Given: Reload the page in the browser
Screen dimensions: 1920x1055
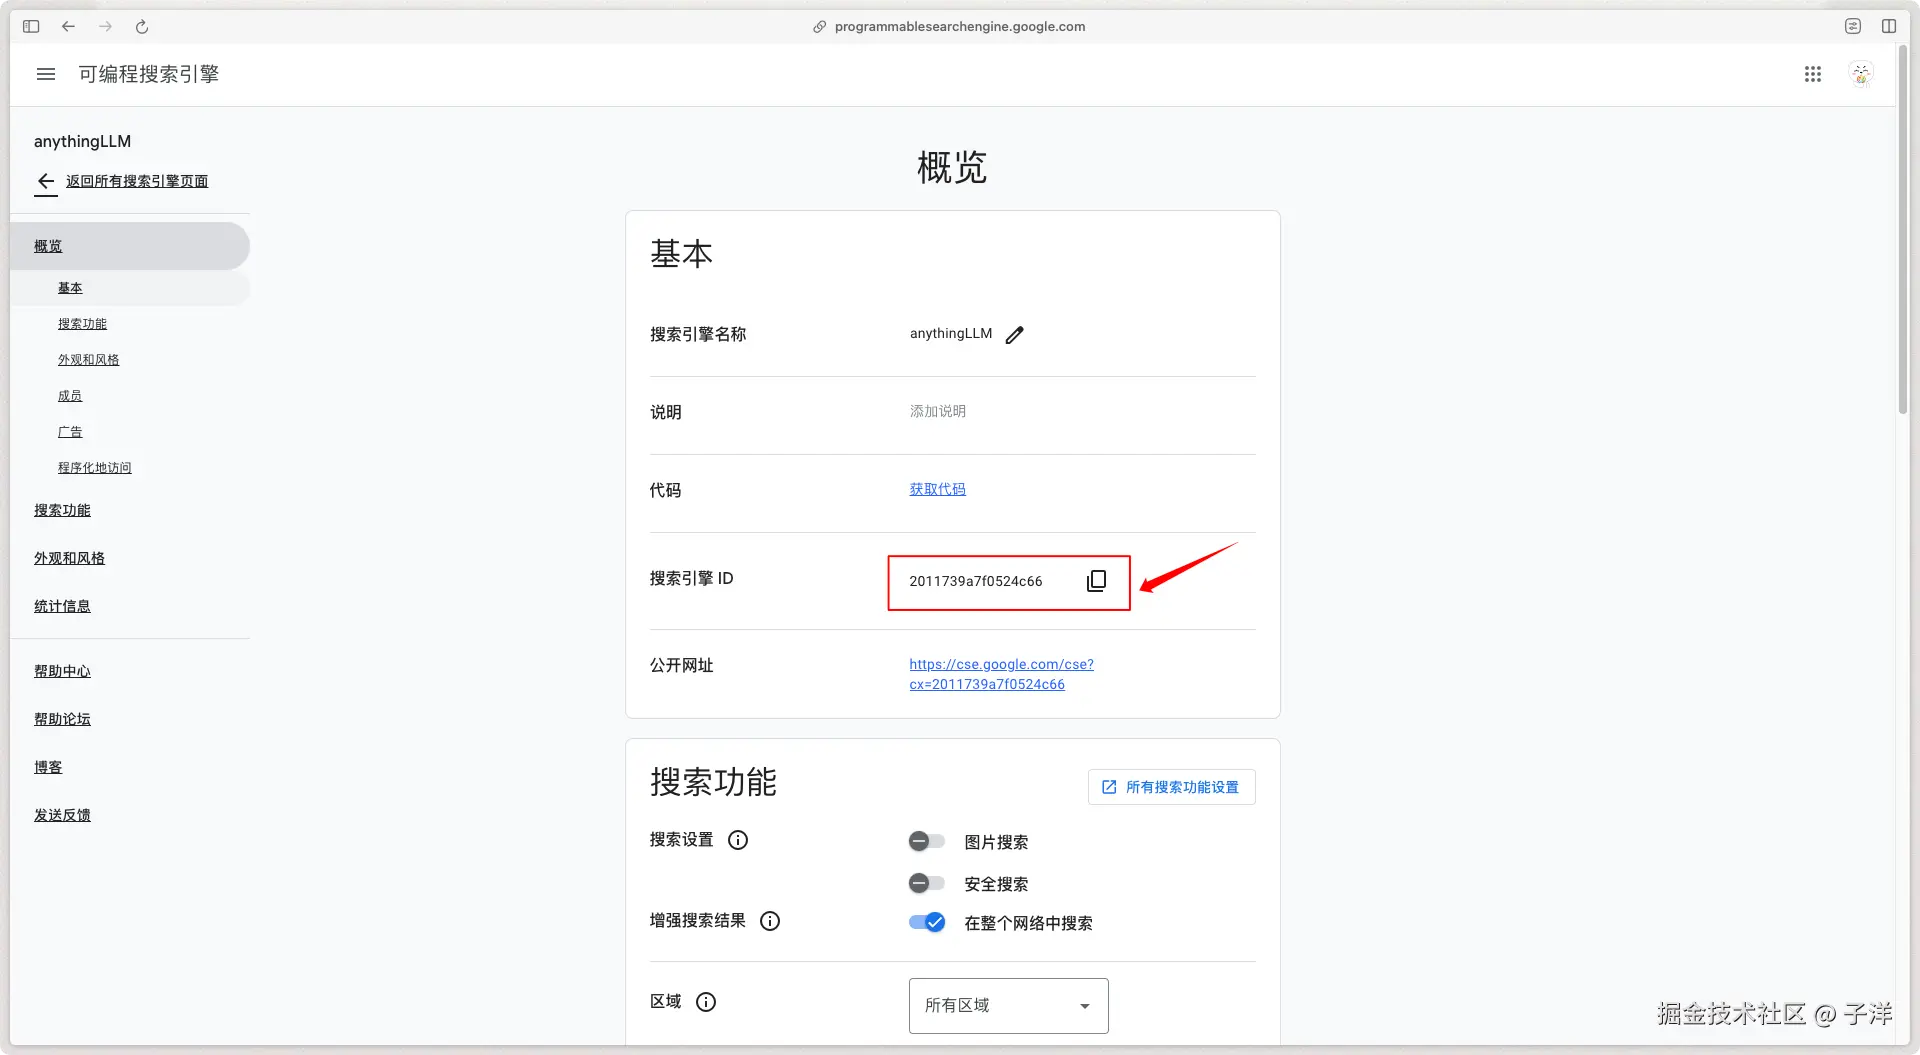Looking at the screenshot, I should (x=141, y=27).
